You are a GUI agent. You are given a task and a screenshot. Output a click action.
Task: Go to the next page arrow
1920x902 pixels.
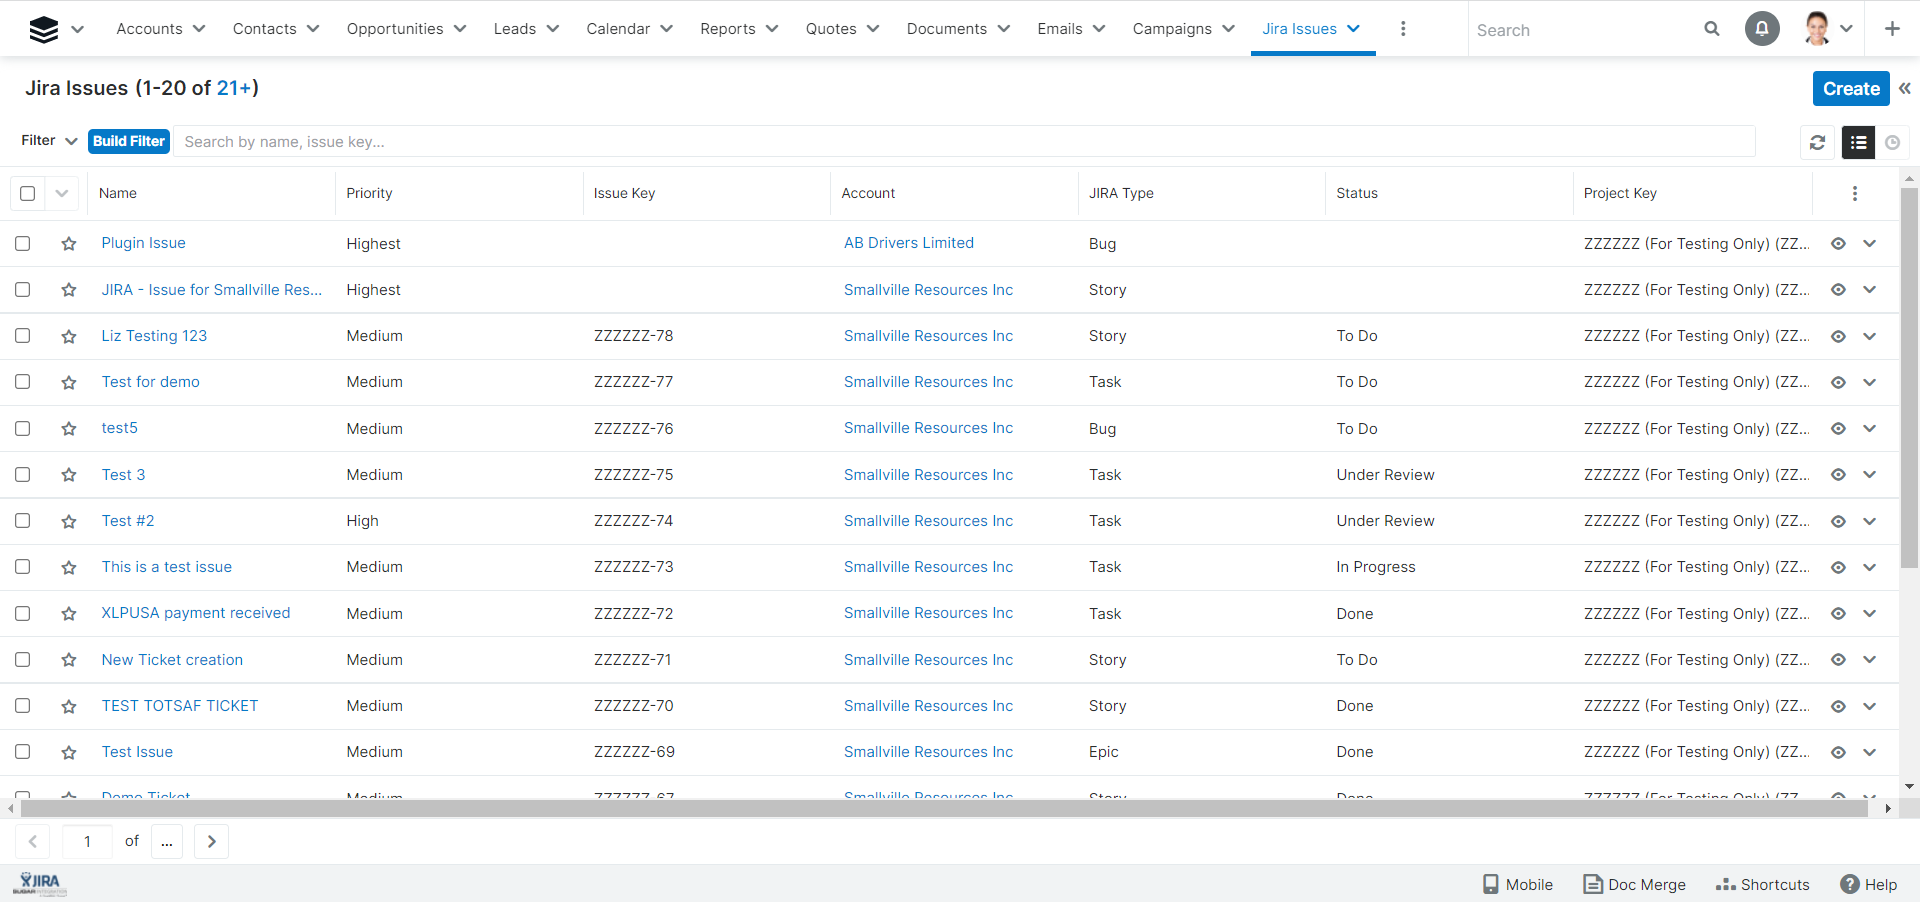click(x=211, y=841)
